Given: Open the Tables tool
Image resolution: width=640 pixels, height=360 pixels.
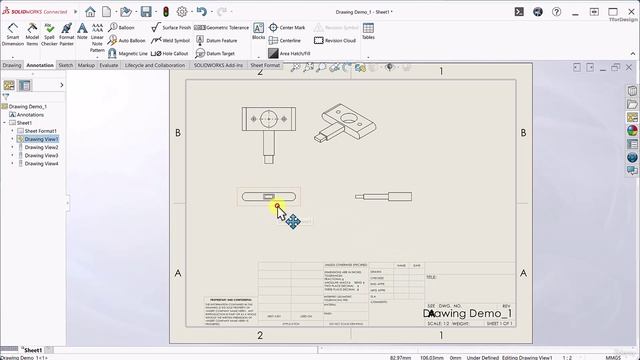Looking at the screenshot, I should click(368, 31).
